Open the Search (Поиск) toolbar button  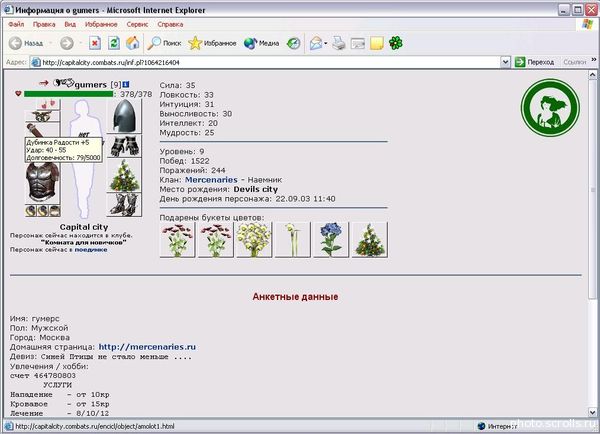[x=165, y=43]
